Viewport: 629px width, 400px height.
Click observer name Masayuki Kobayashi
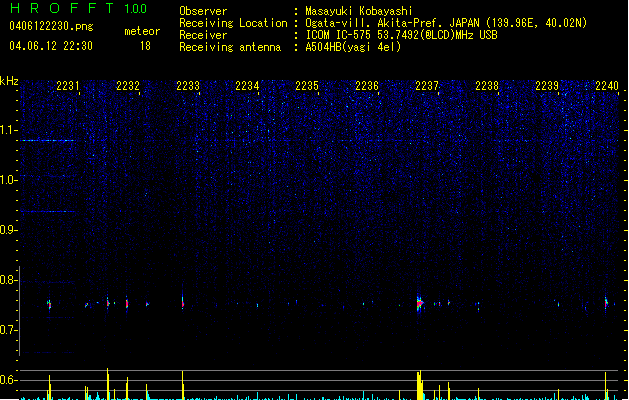(359, 11)
